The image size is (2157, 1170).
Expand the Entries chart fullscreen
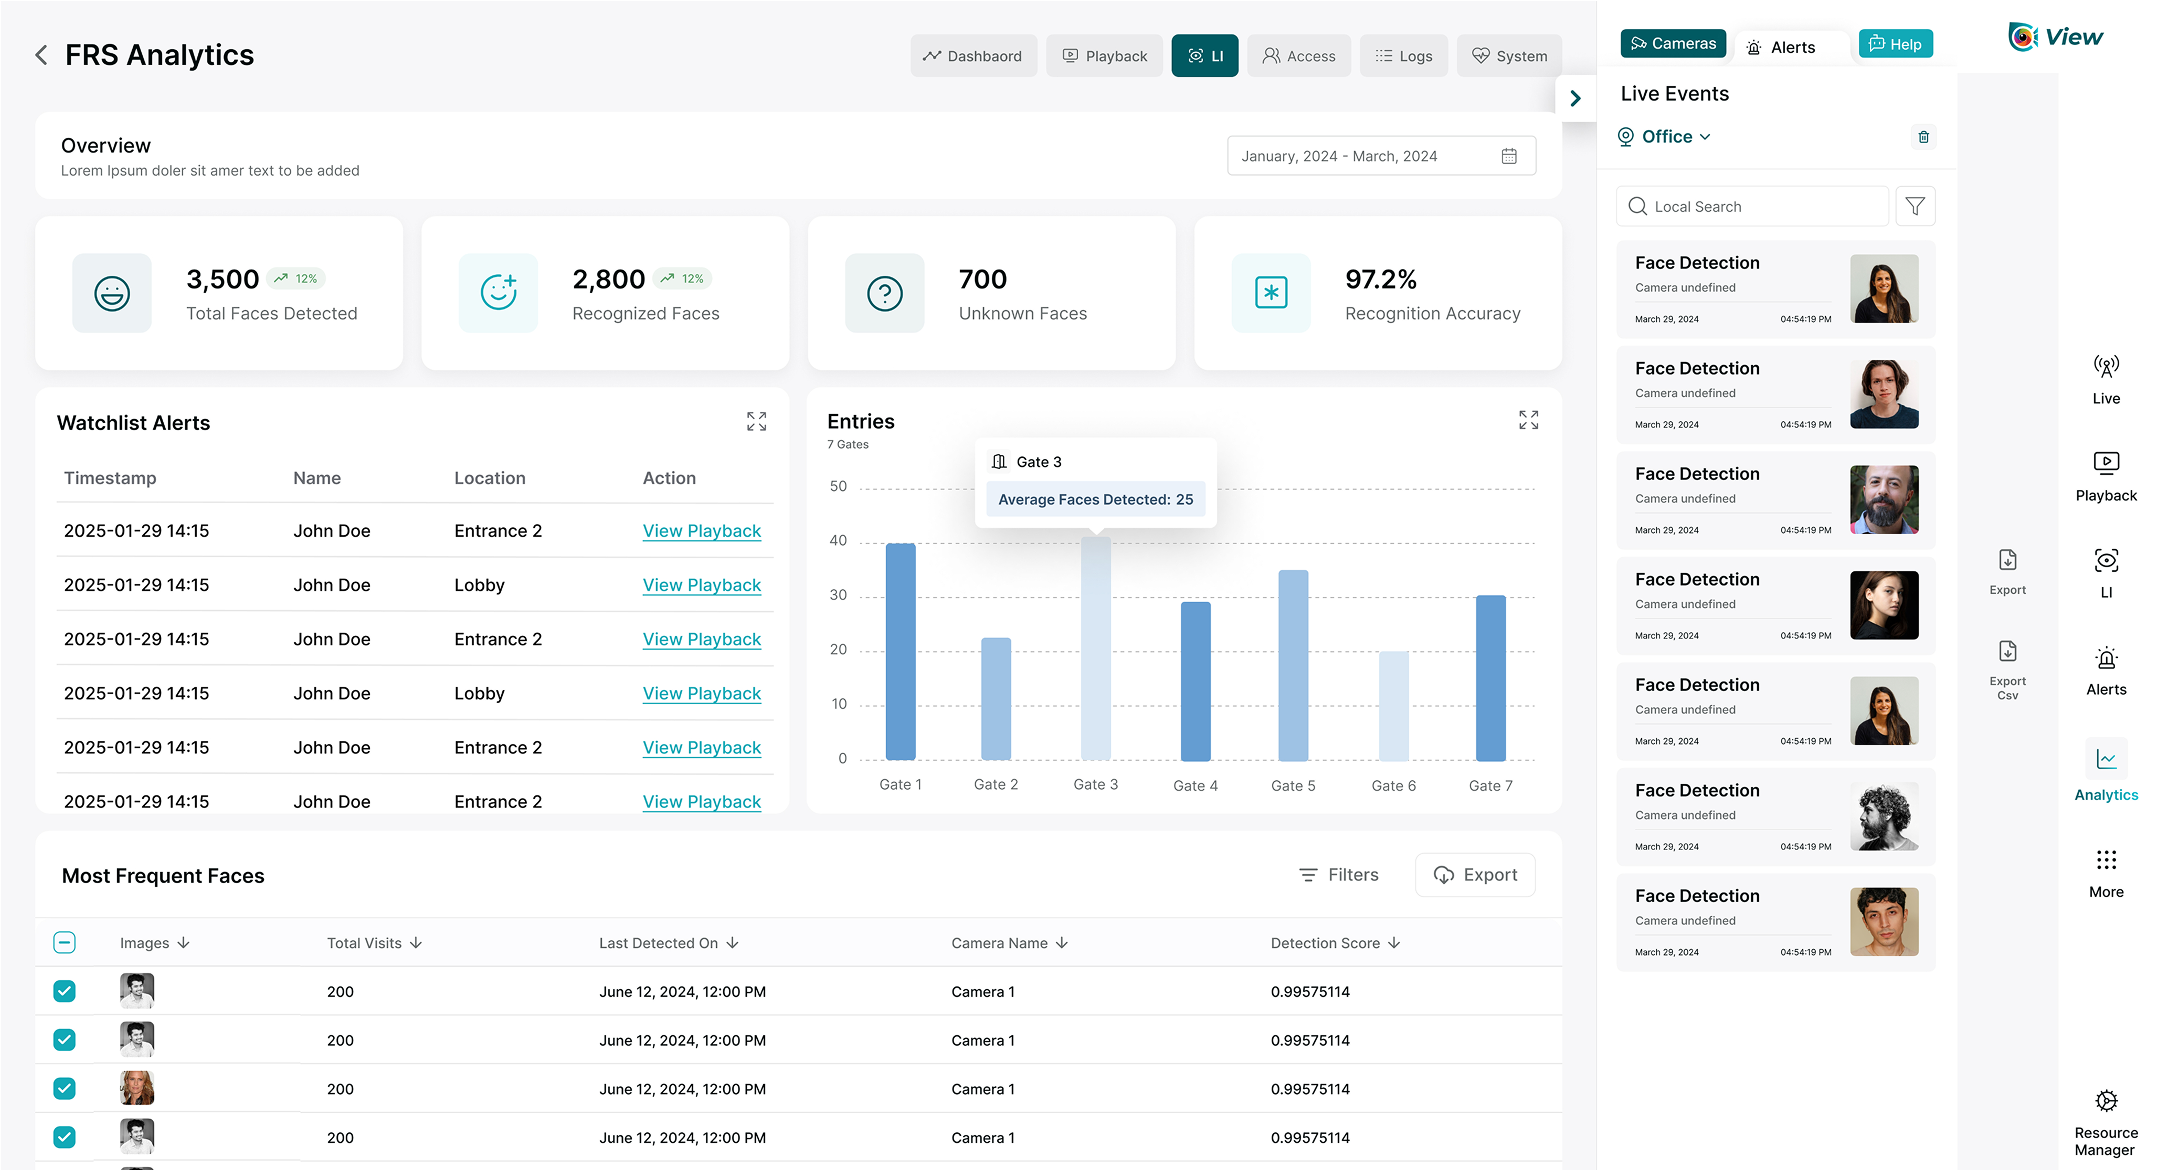[1528, 420]
